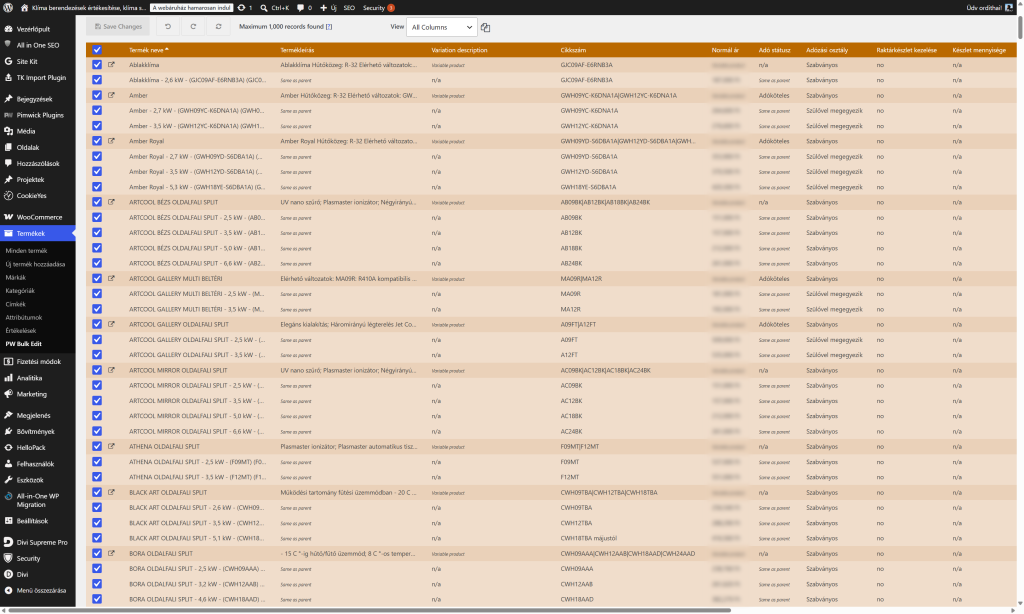
Task: Open the WordPress logo menu
Action: (8, 8)
